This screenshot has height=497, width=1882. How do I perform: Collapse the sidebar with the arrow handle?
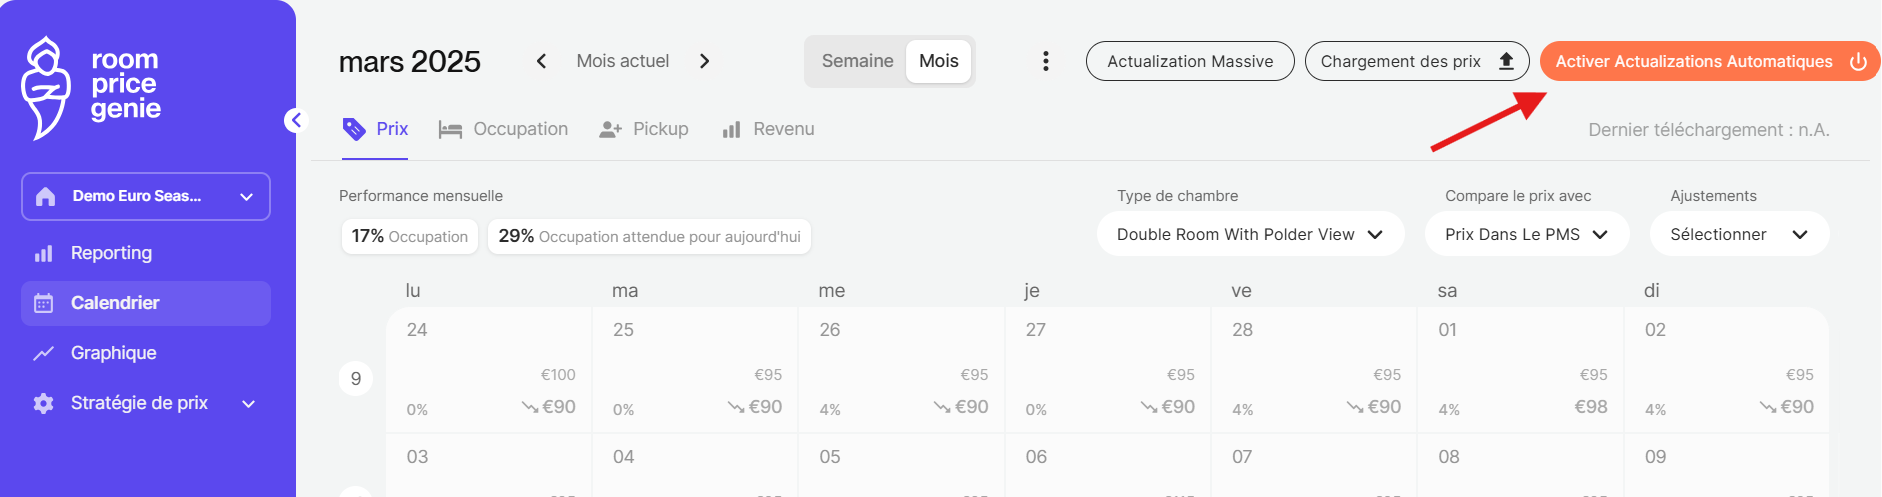coord(295,121)
